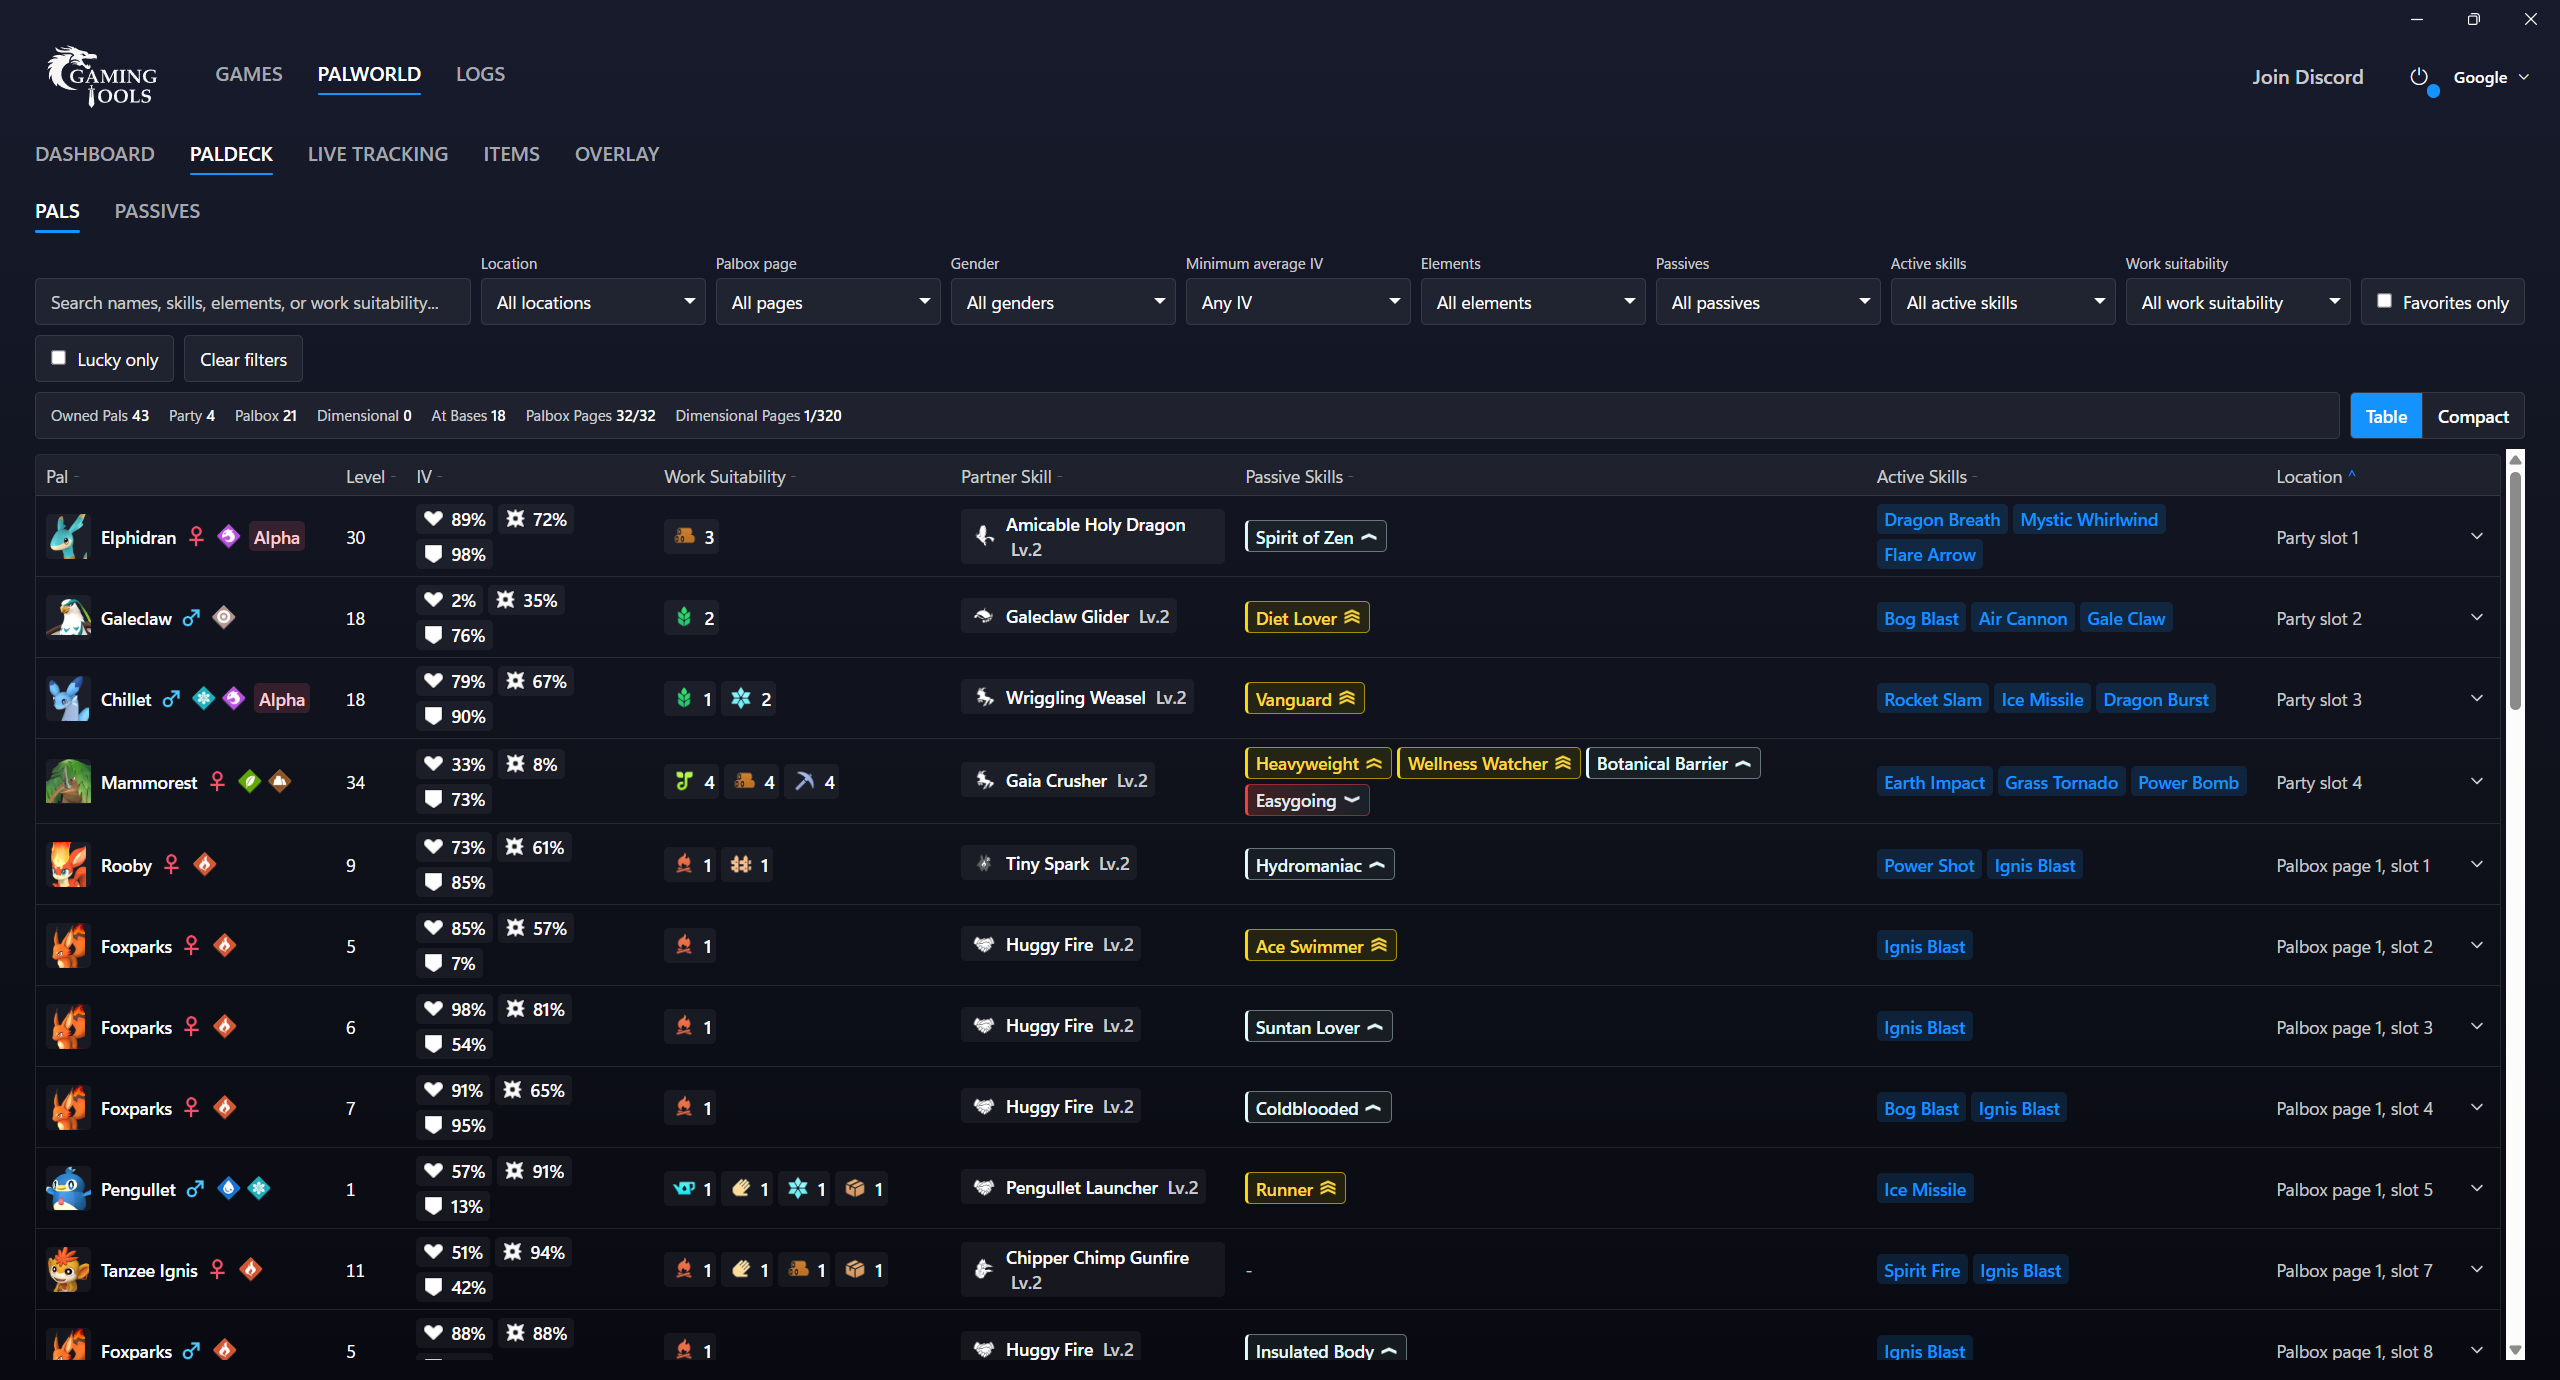Click the water element icon beside Pengullet
The image size is (2560, 1380).
pos(229,1189)
